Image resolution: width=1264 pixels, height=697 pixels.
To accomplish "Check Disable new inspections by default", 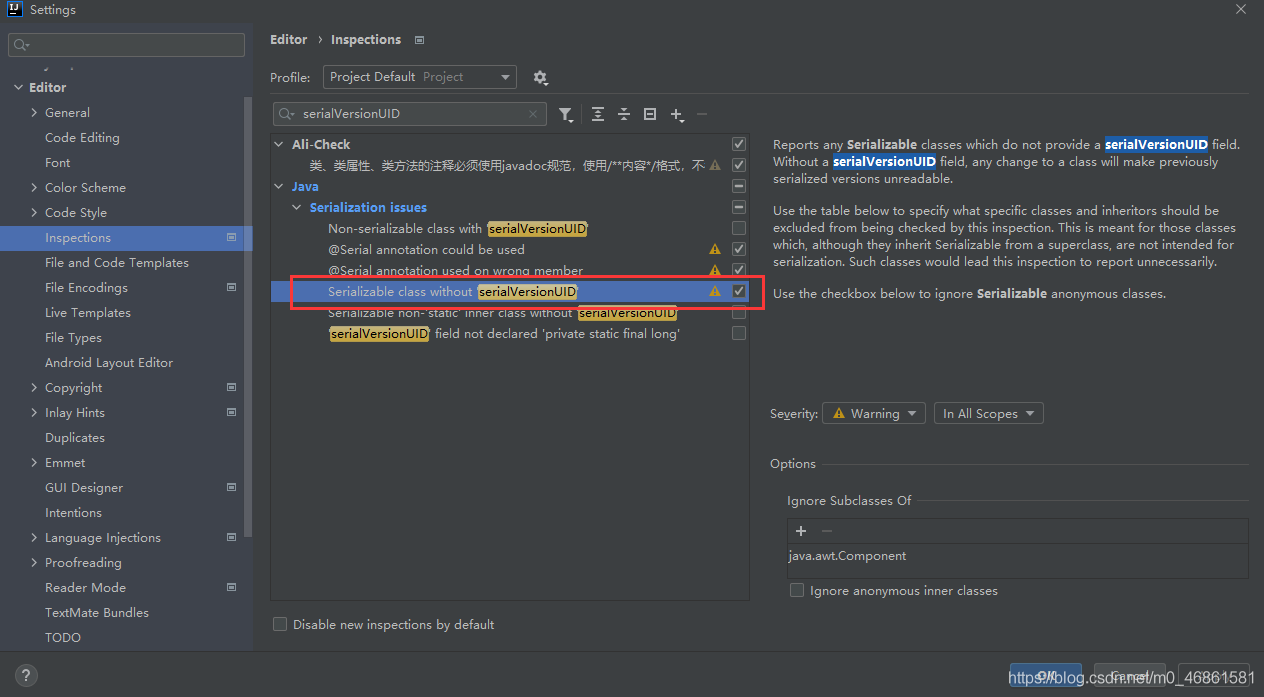I will [x=280, y=624].
